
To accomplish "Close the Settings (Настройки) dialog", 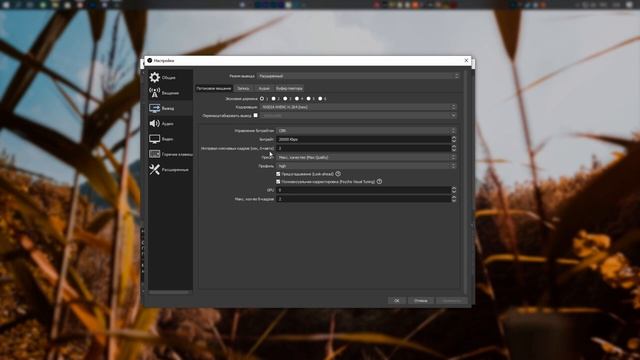I will point(467,60).
